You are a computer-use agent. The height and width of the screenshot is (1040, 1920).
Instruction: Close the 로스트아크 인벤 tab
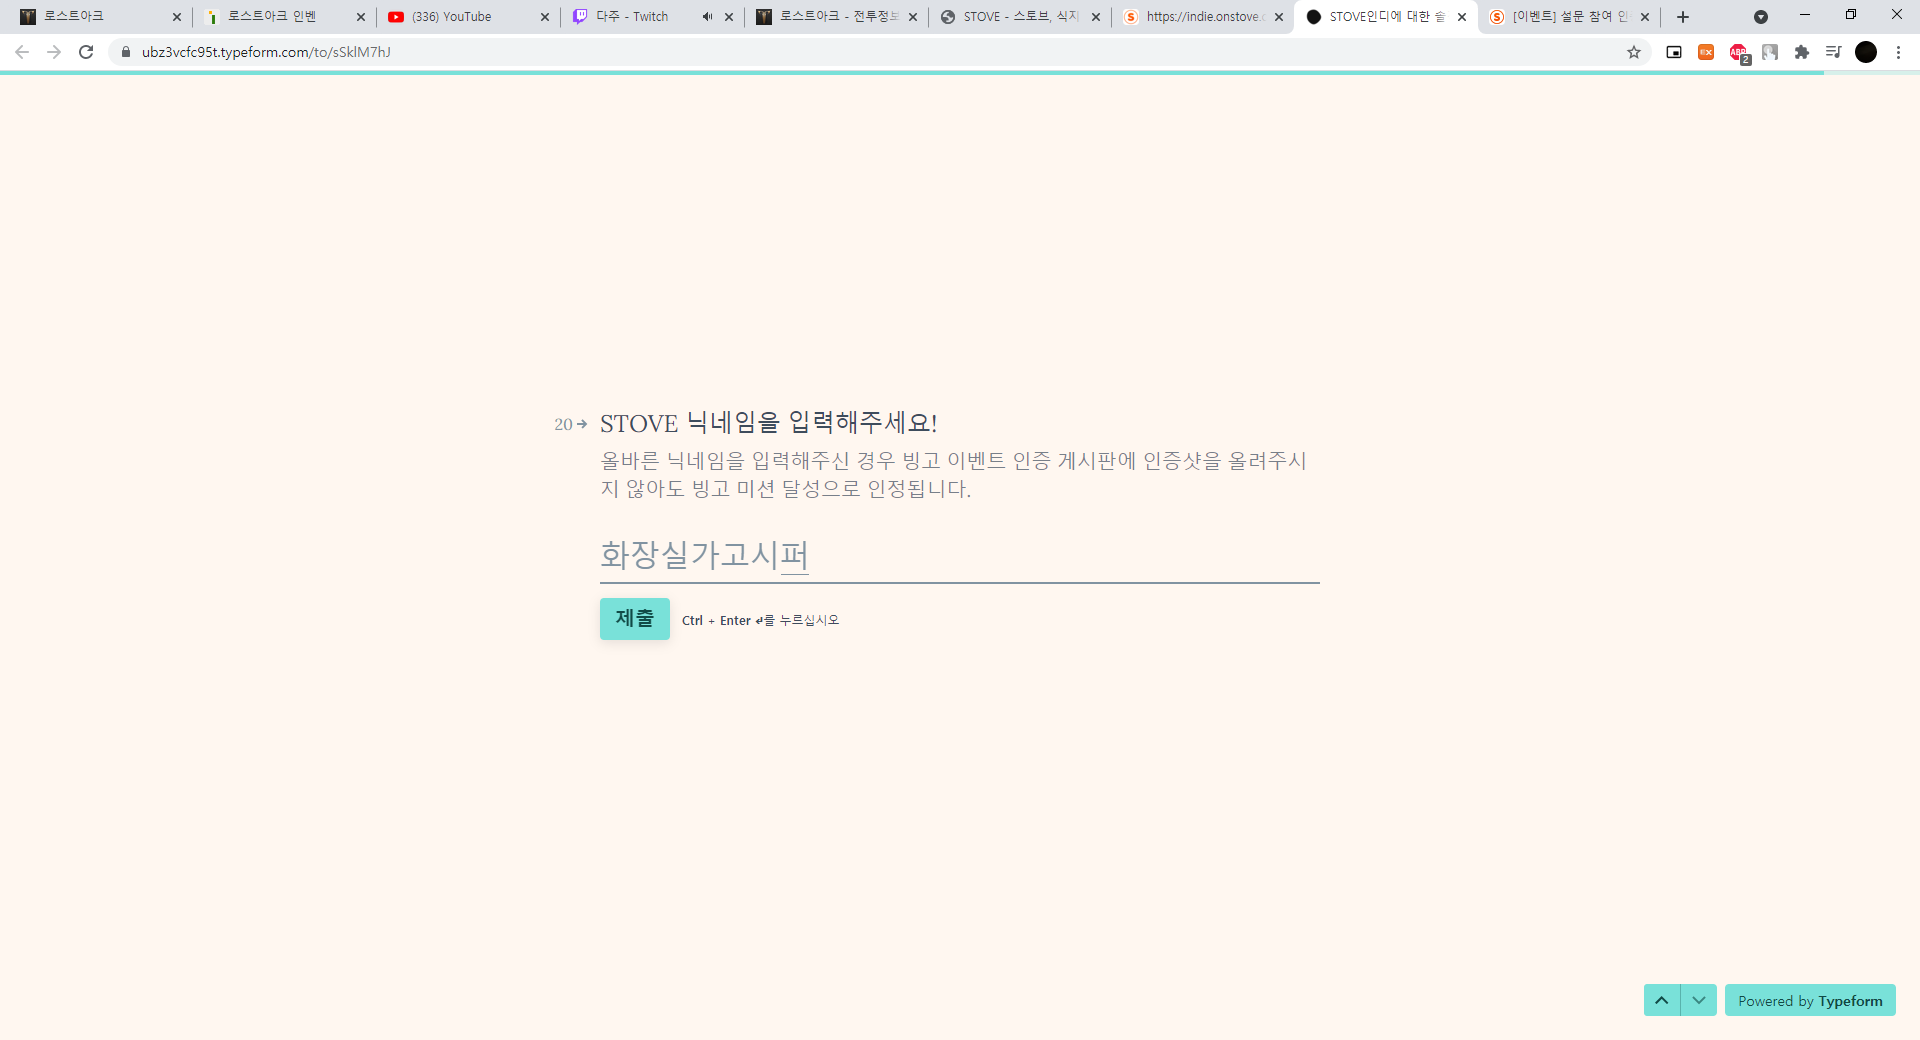(x=361, y=17)
